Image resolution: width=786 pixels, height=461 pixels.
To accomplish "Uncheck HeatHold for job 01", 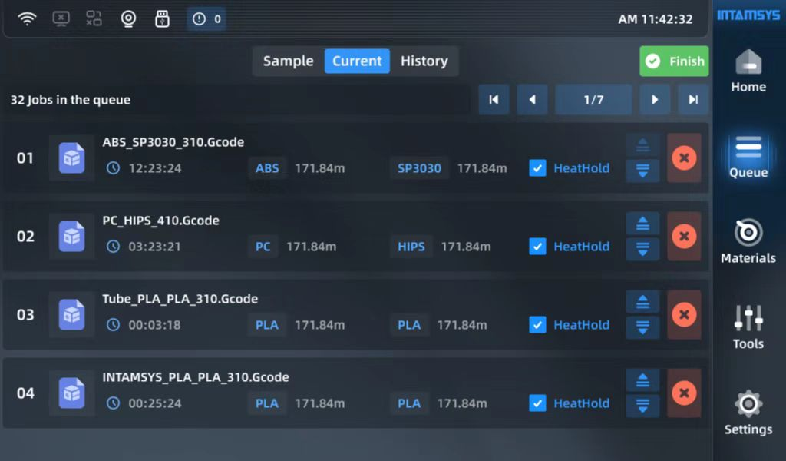I will [x=537, y=168].
